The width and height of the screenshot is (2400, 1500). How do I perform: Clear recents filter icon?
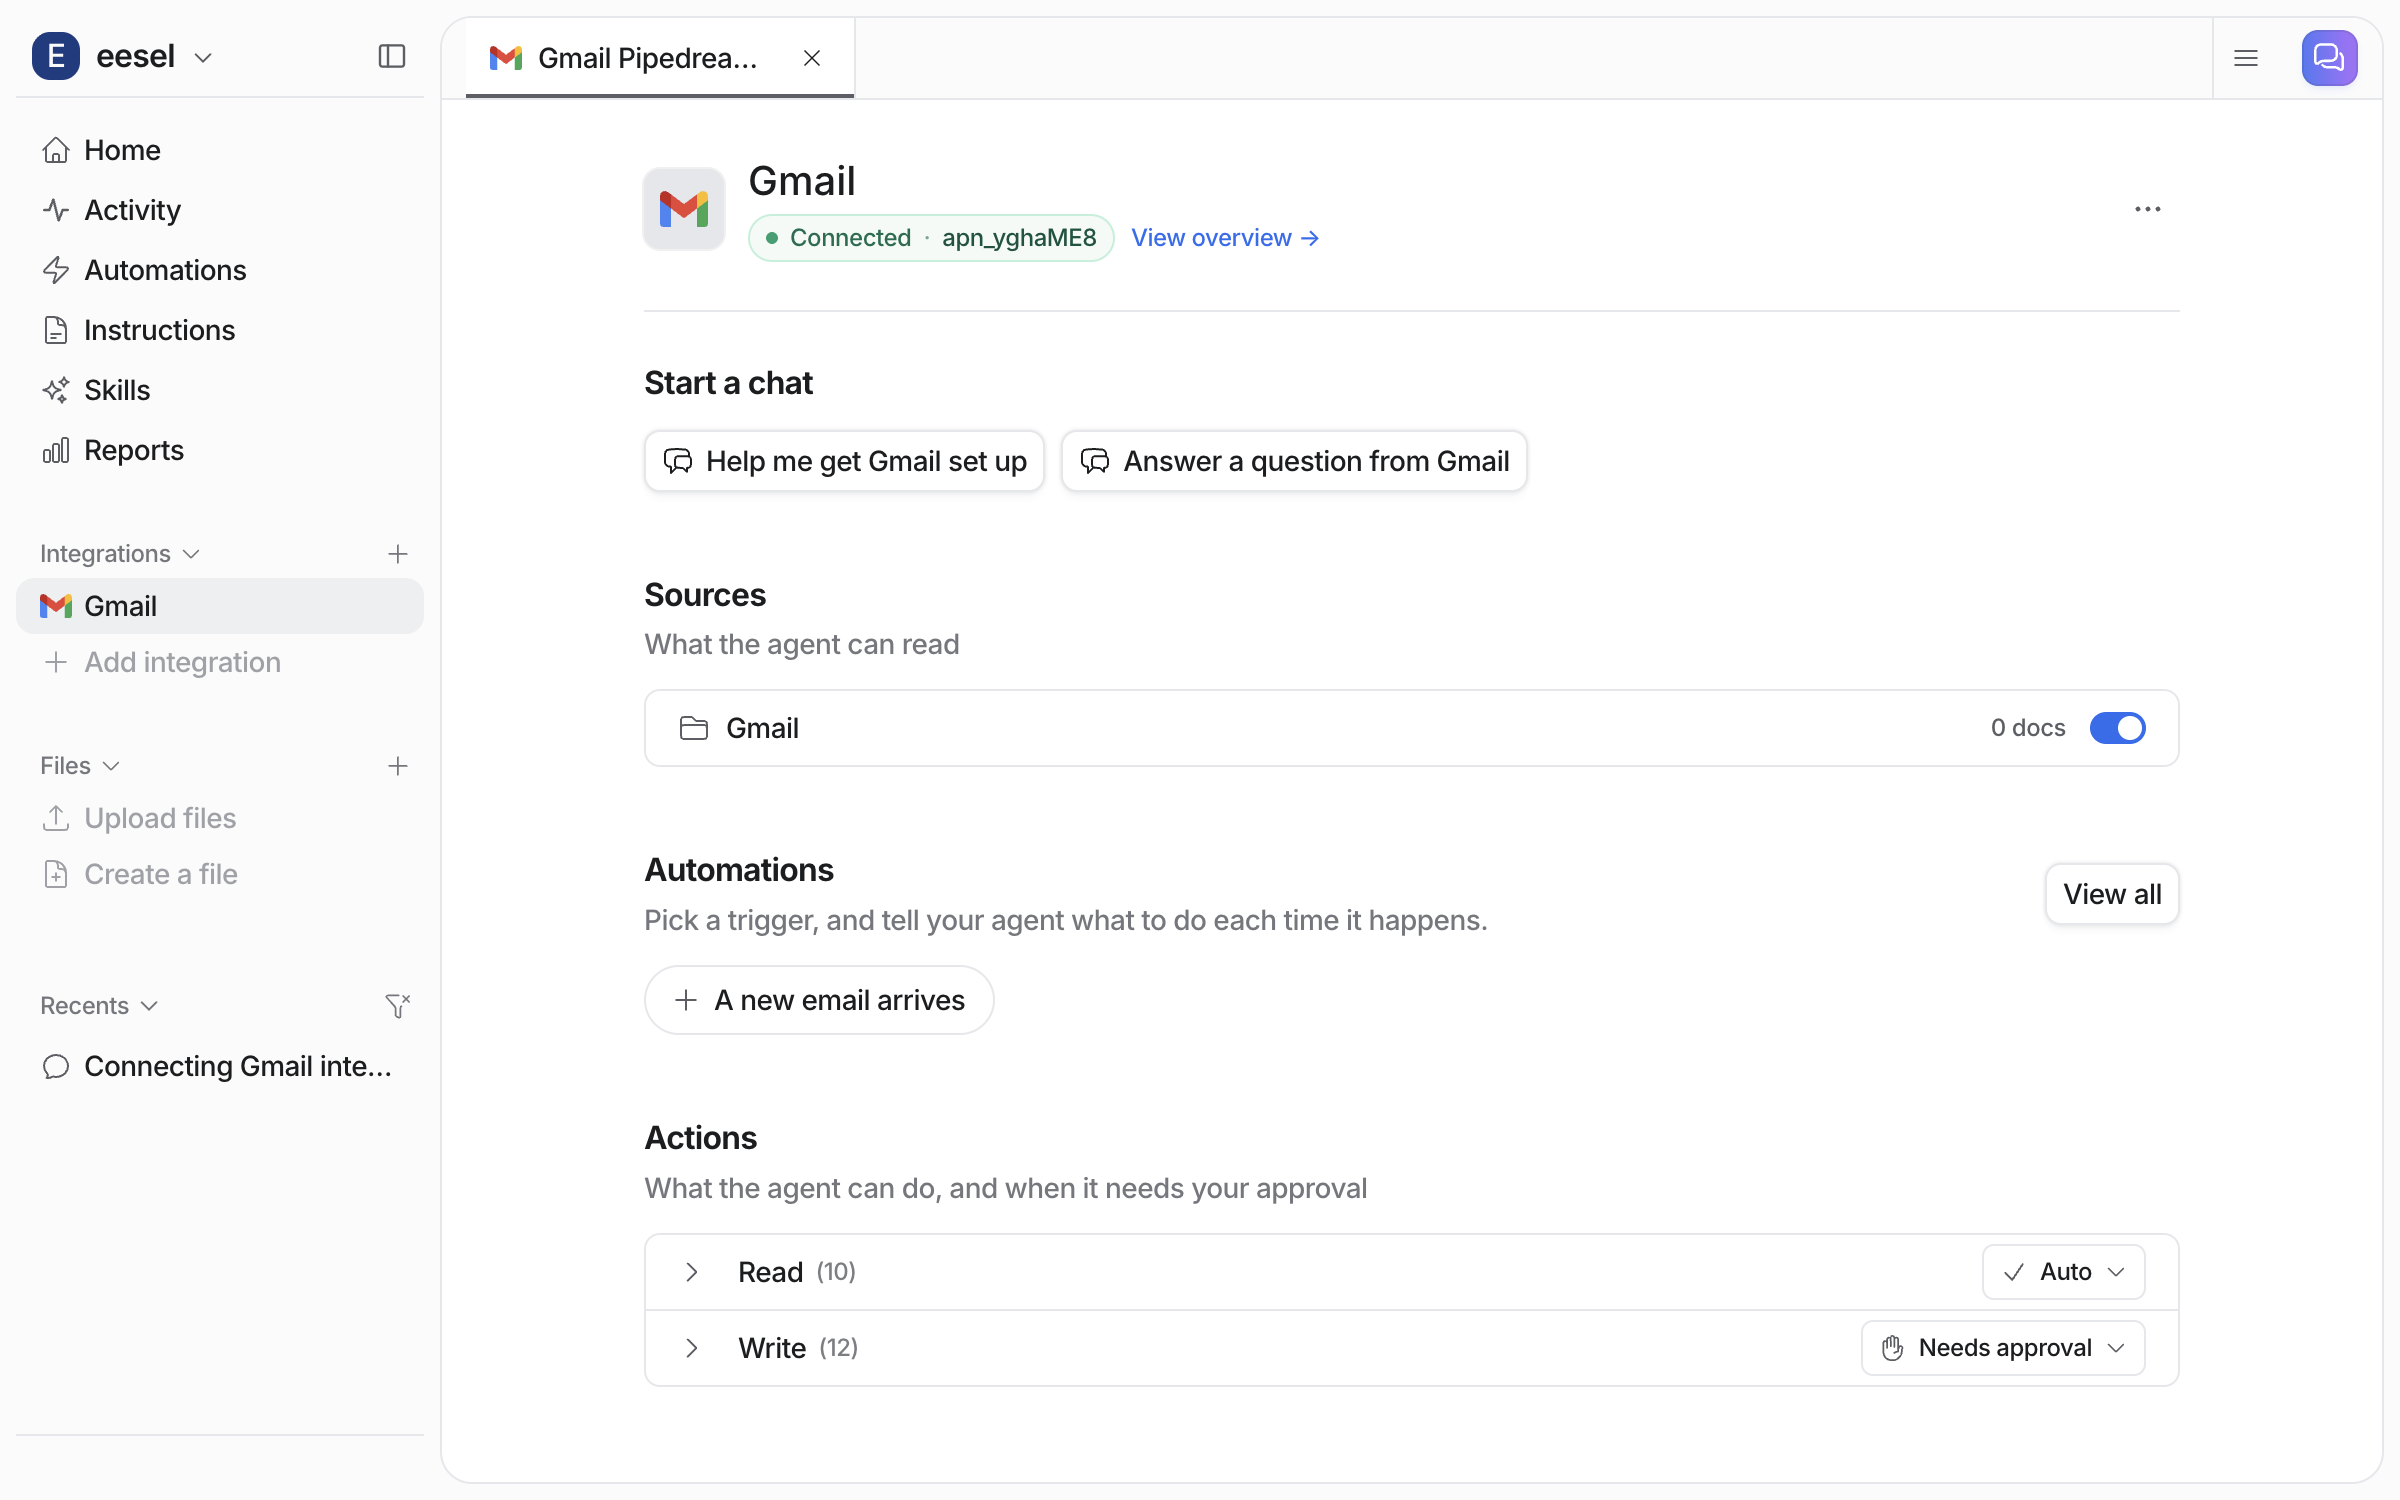click(398, 1005)
